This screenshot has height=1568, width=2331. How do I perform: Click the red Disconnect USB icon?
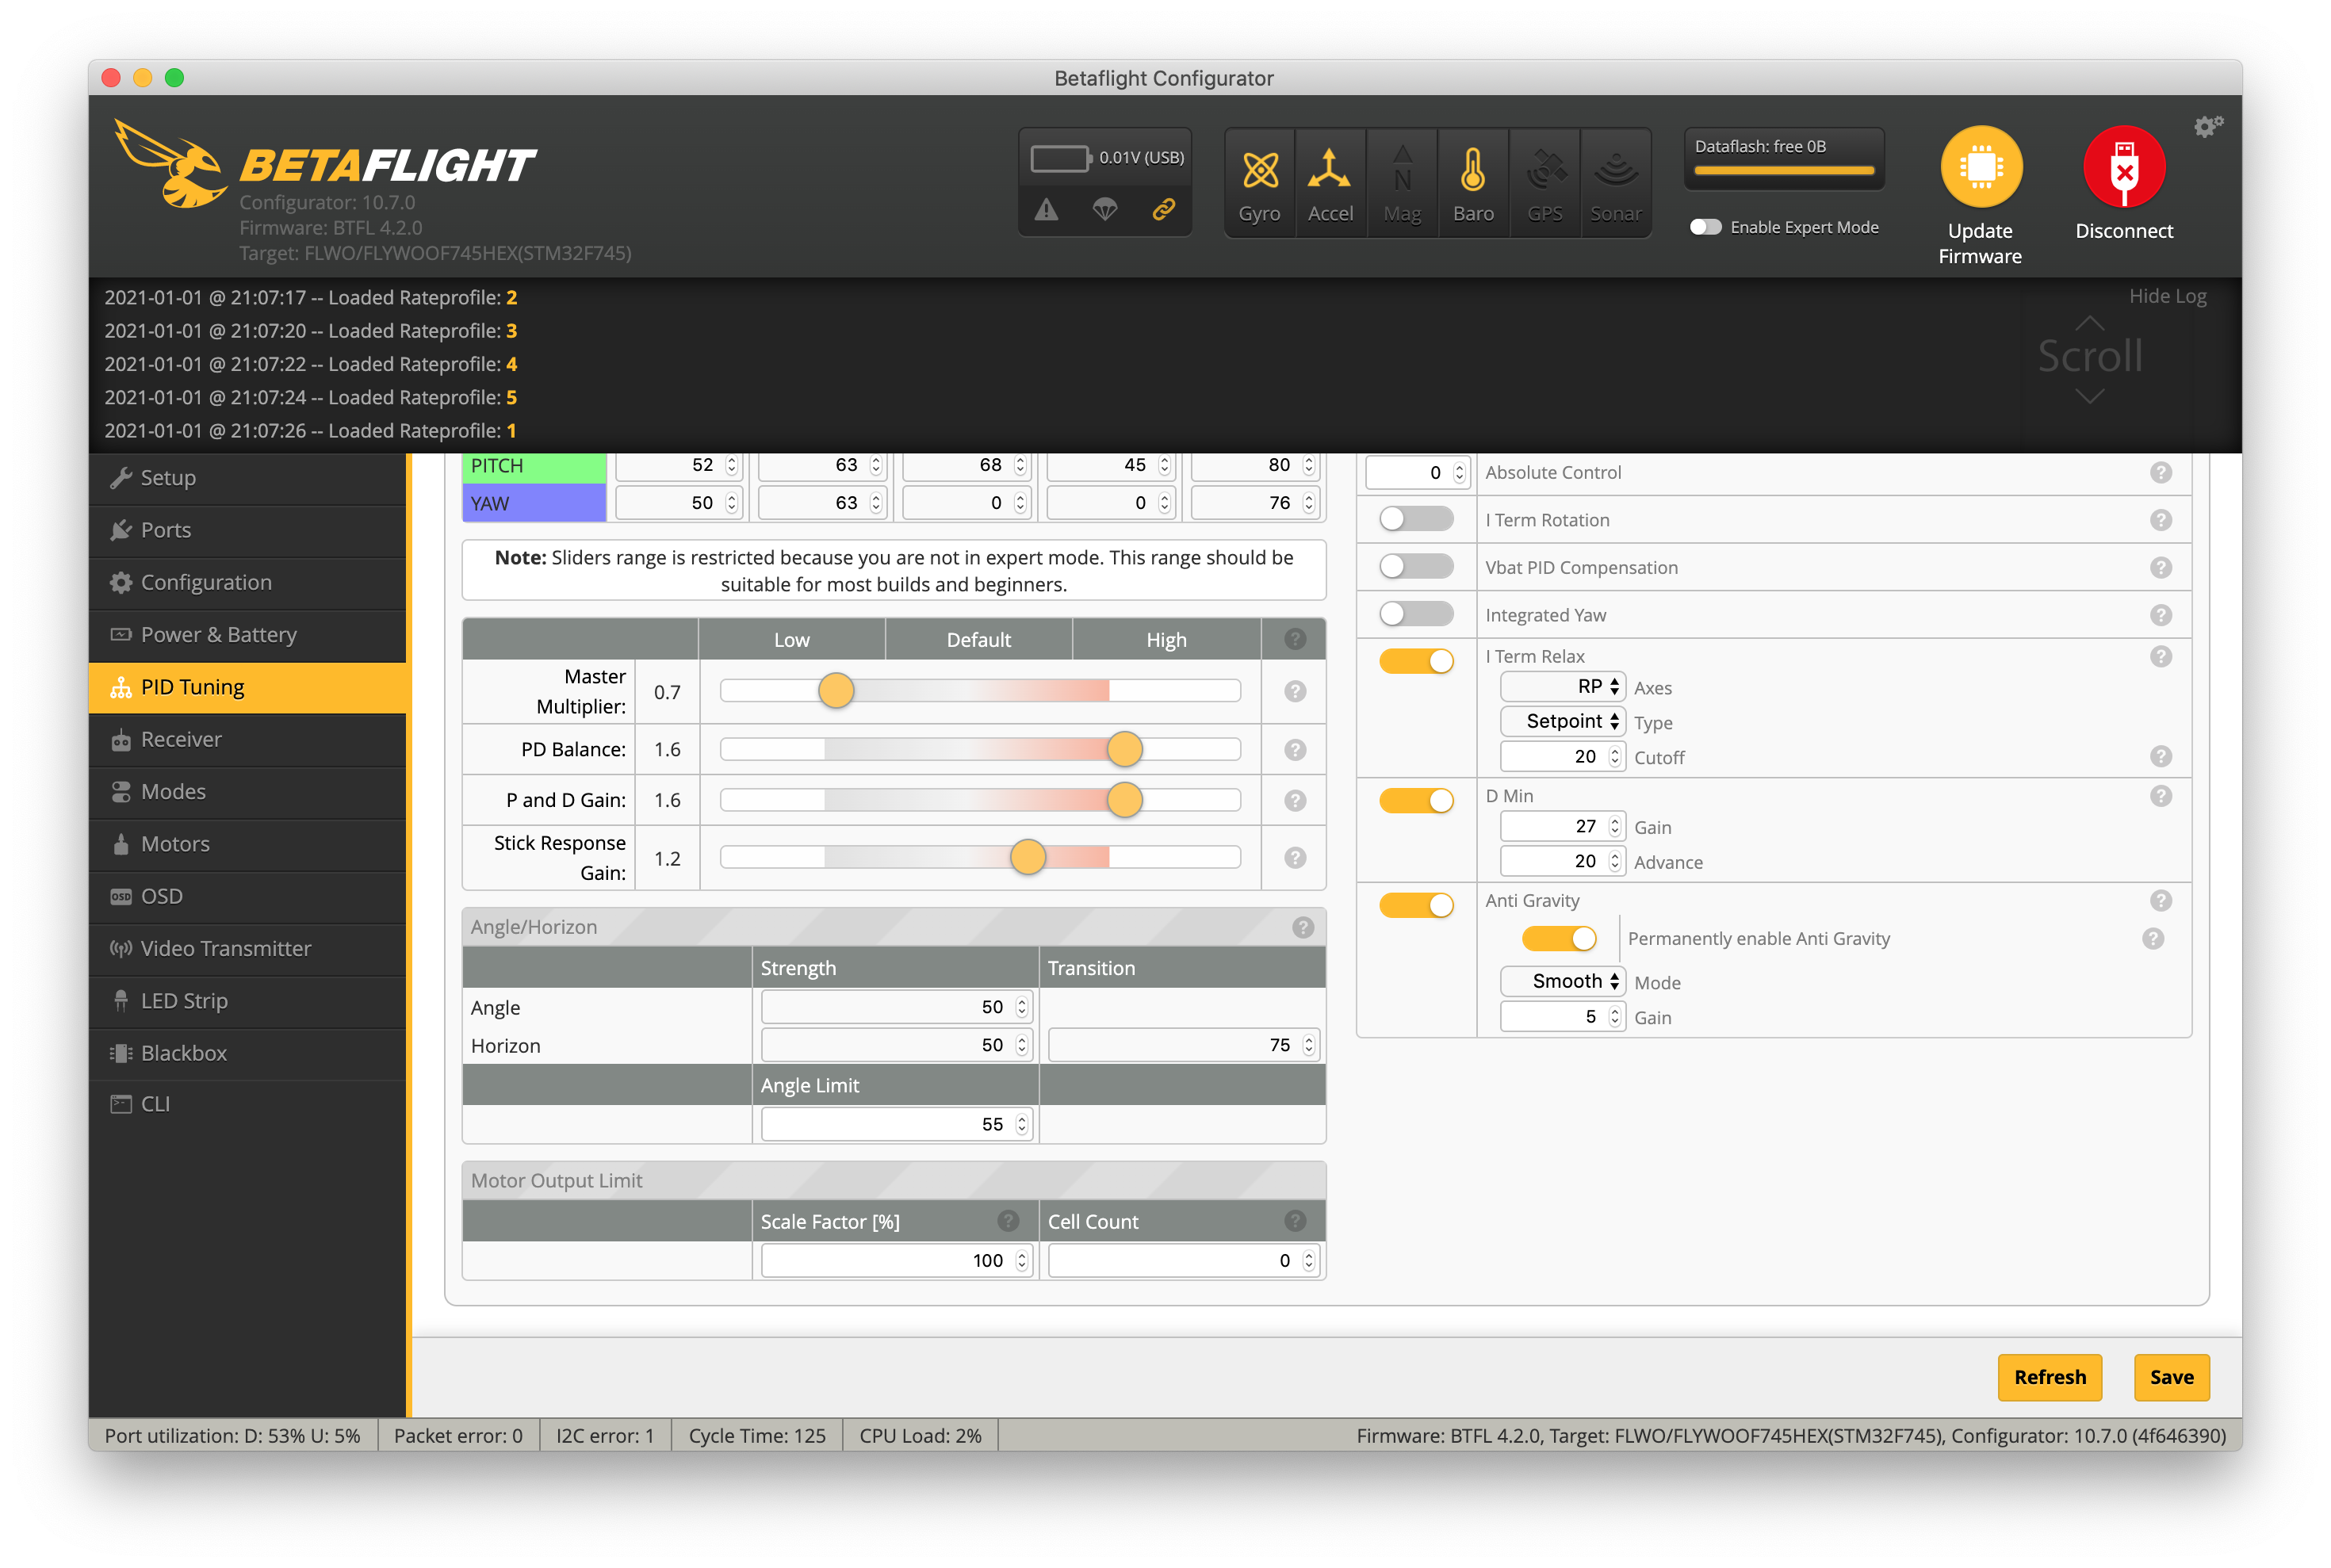tap(2123, 167)
